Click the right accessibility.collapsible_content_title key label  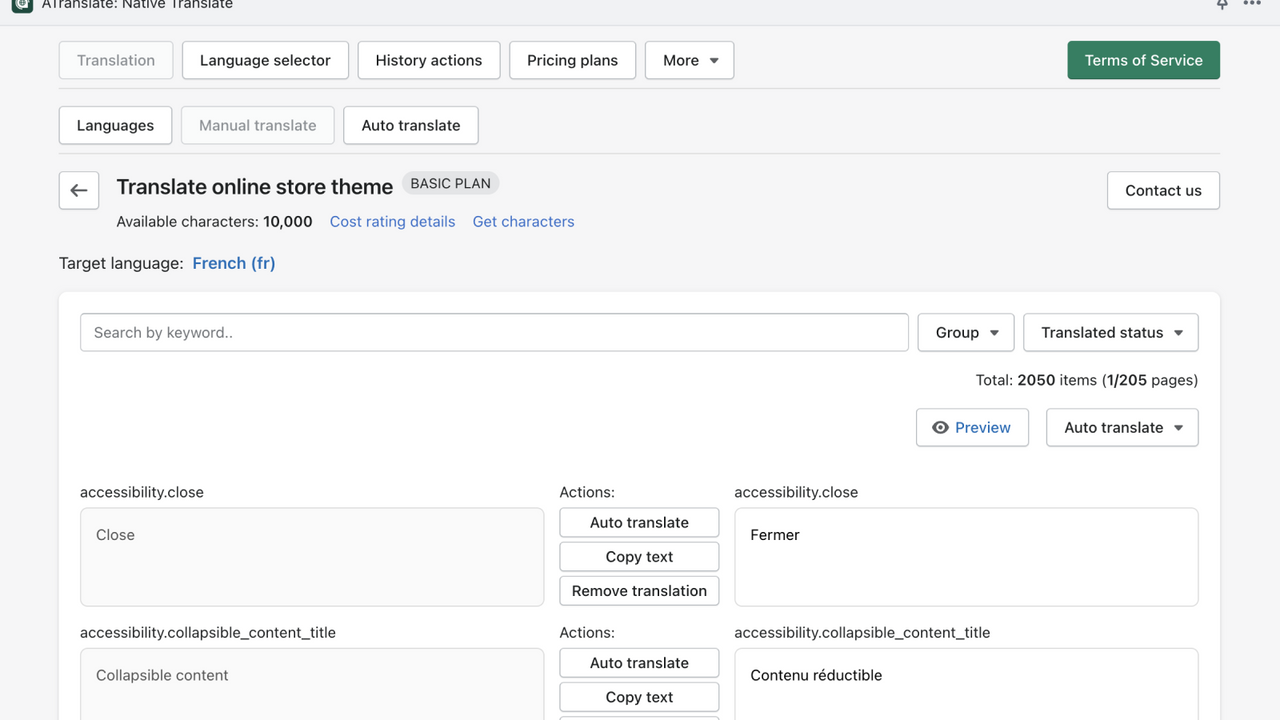click(862, 632)
